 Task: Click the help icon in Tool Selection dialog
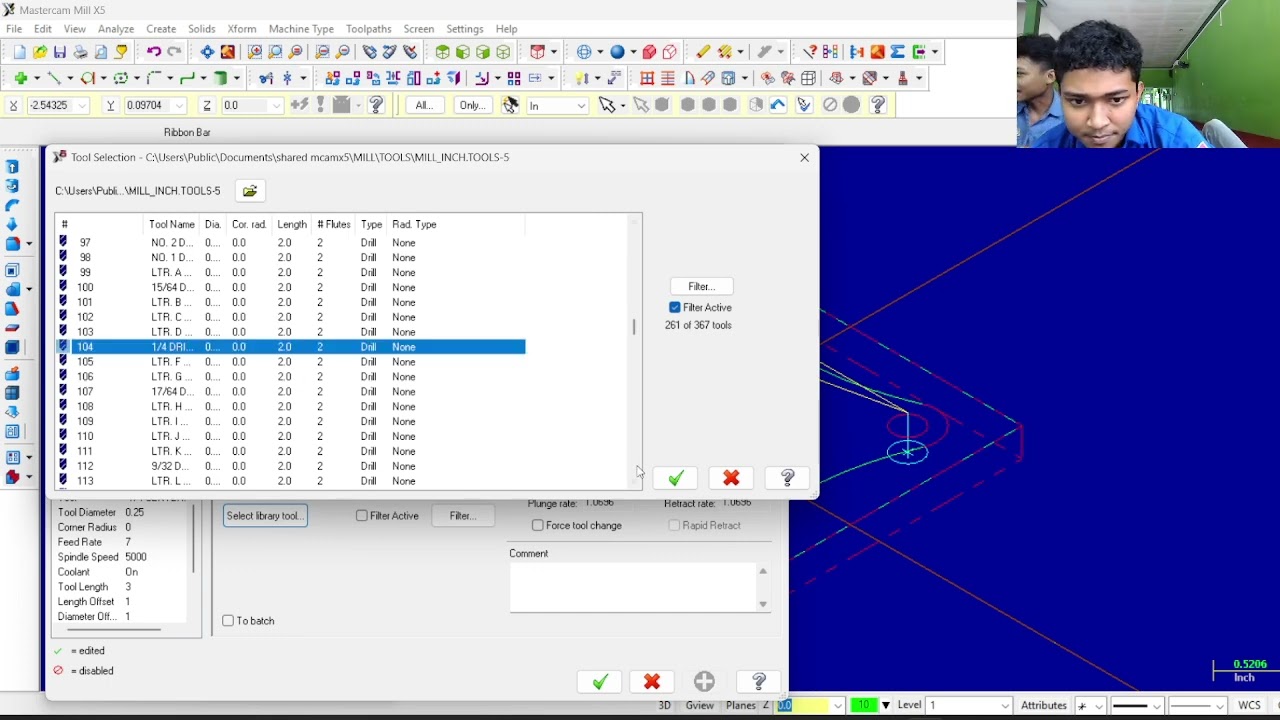(787, 479)
